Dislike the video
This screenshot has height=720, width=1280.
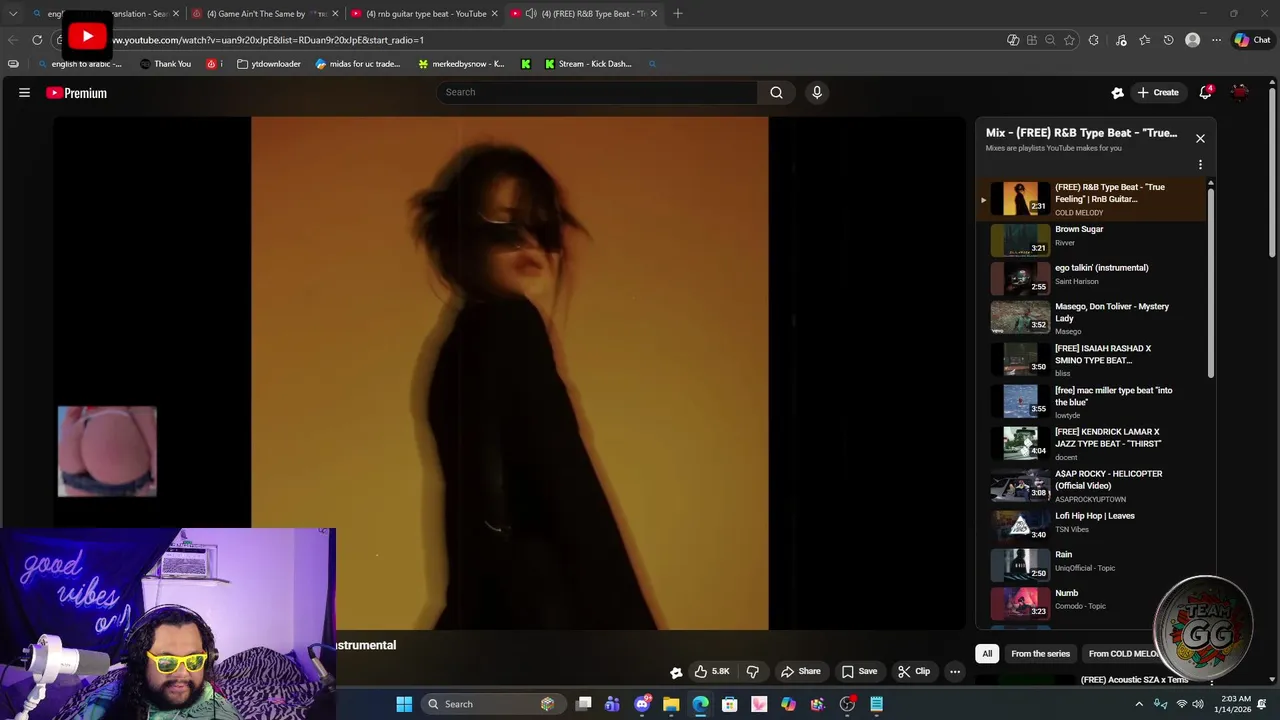pyautogui.click(x=753, y=671)
